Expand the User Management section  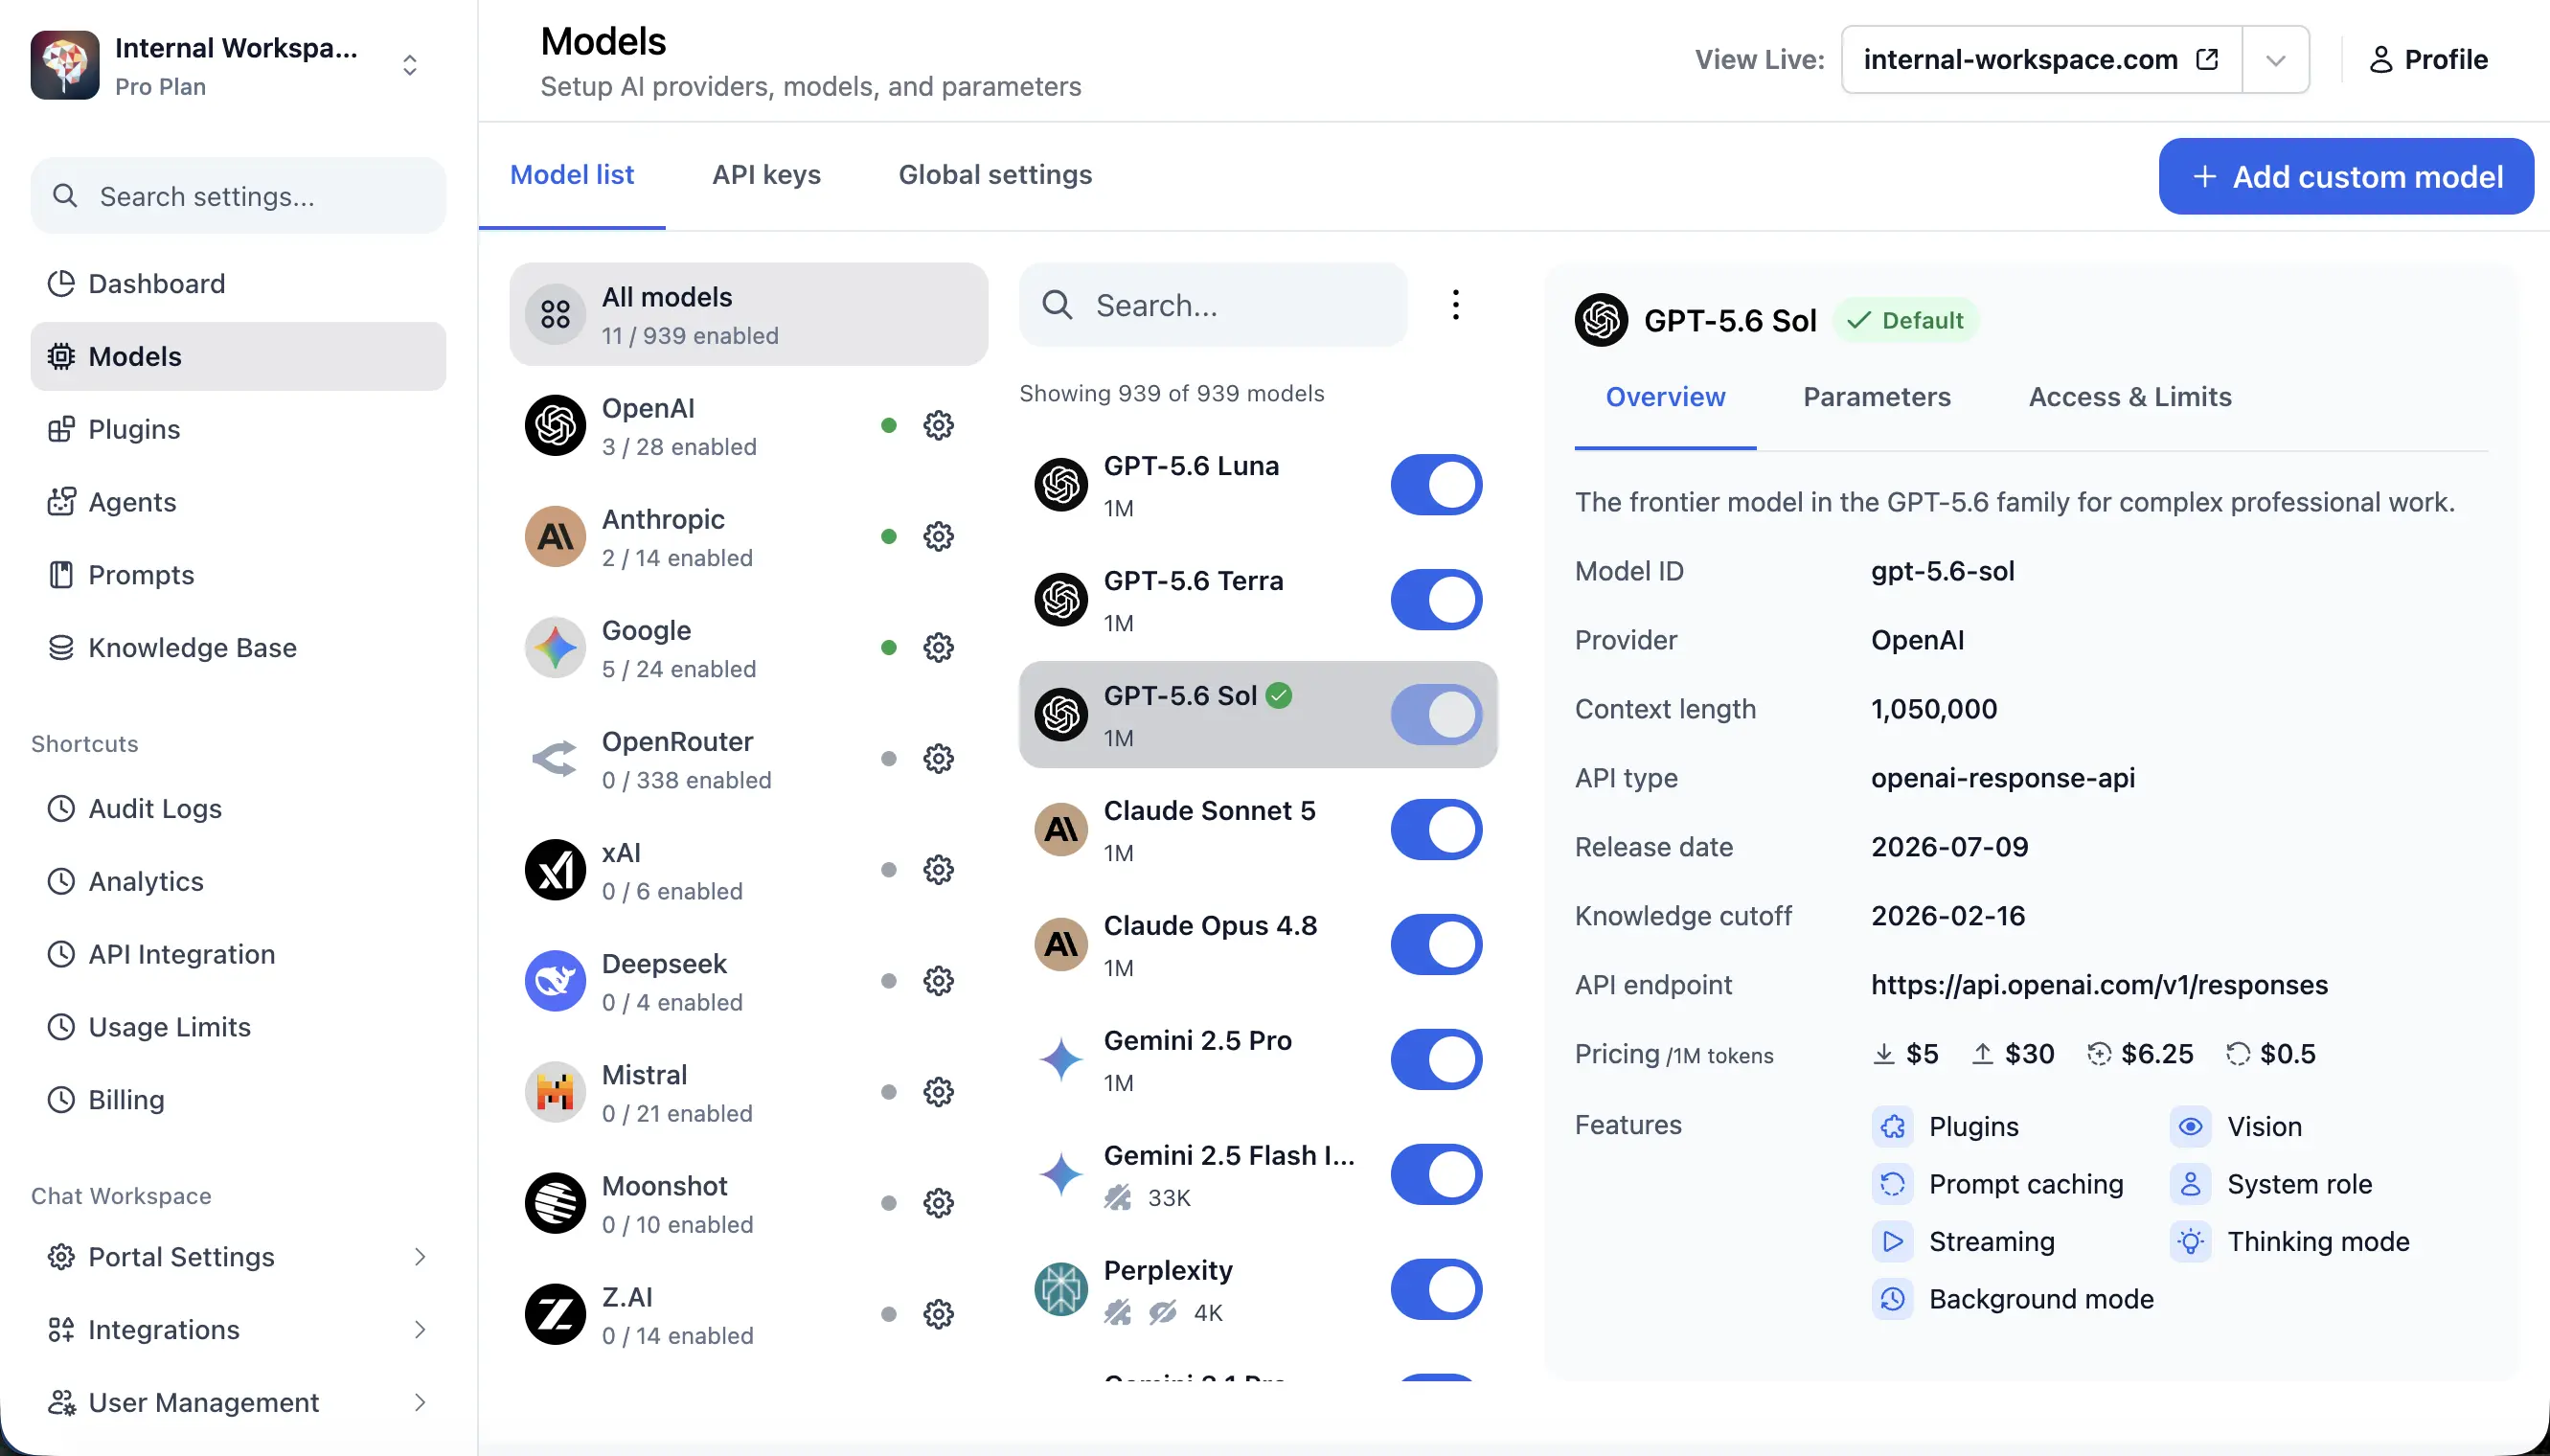[238, 1403]
